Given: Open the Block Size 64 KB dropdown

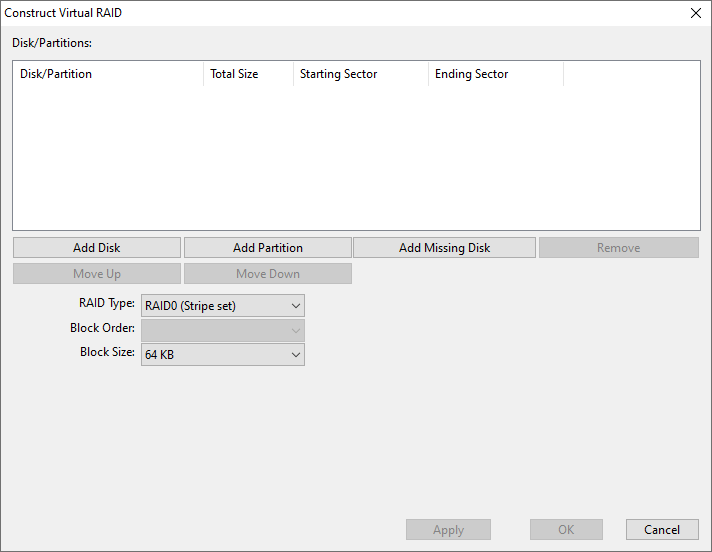Looking at the screenshot, I should [222, 355].
